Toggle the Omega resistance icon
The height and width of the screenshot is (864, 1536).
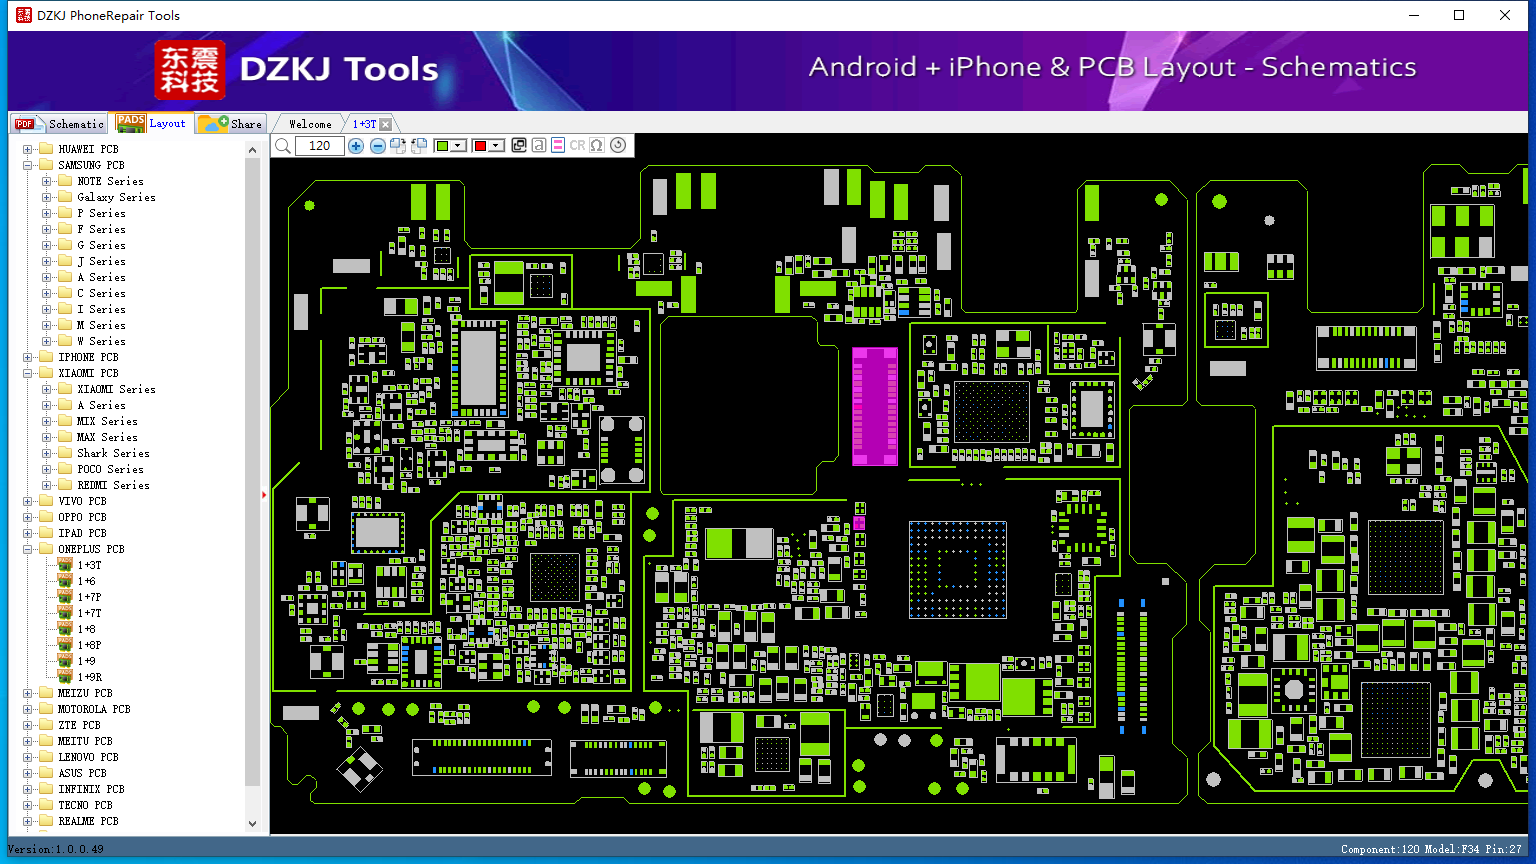pos(597,145)
